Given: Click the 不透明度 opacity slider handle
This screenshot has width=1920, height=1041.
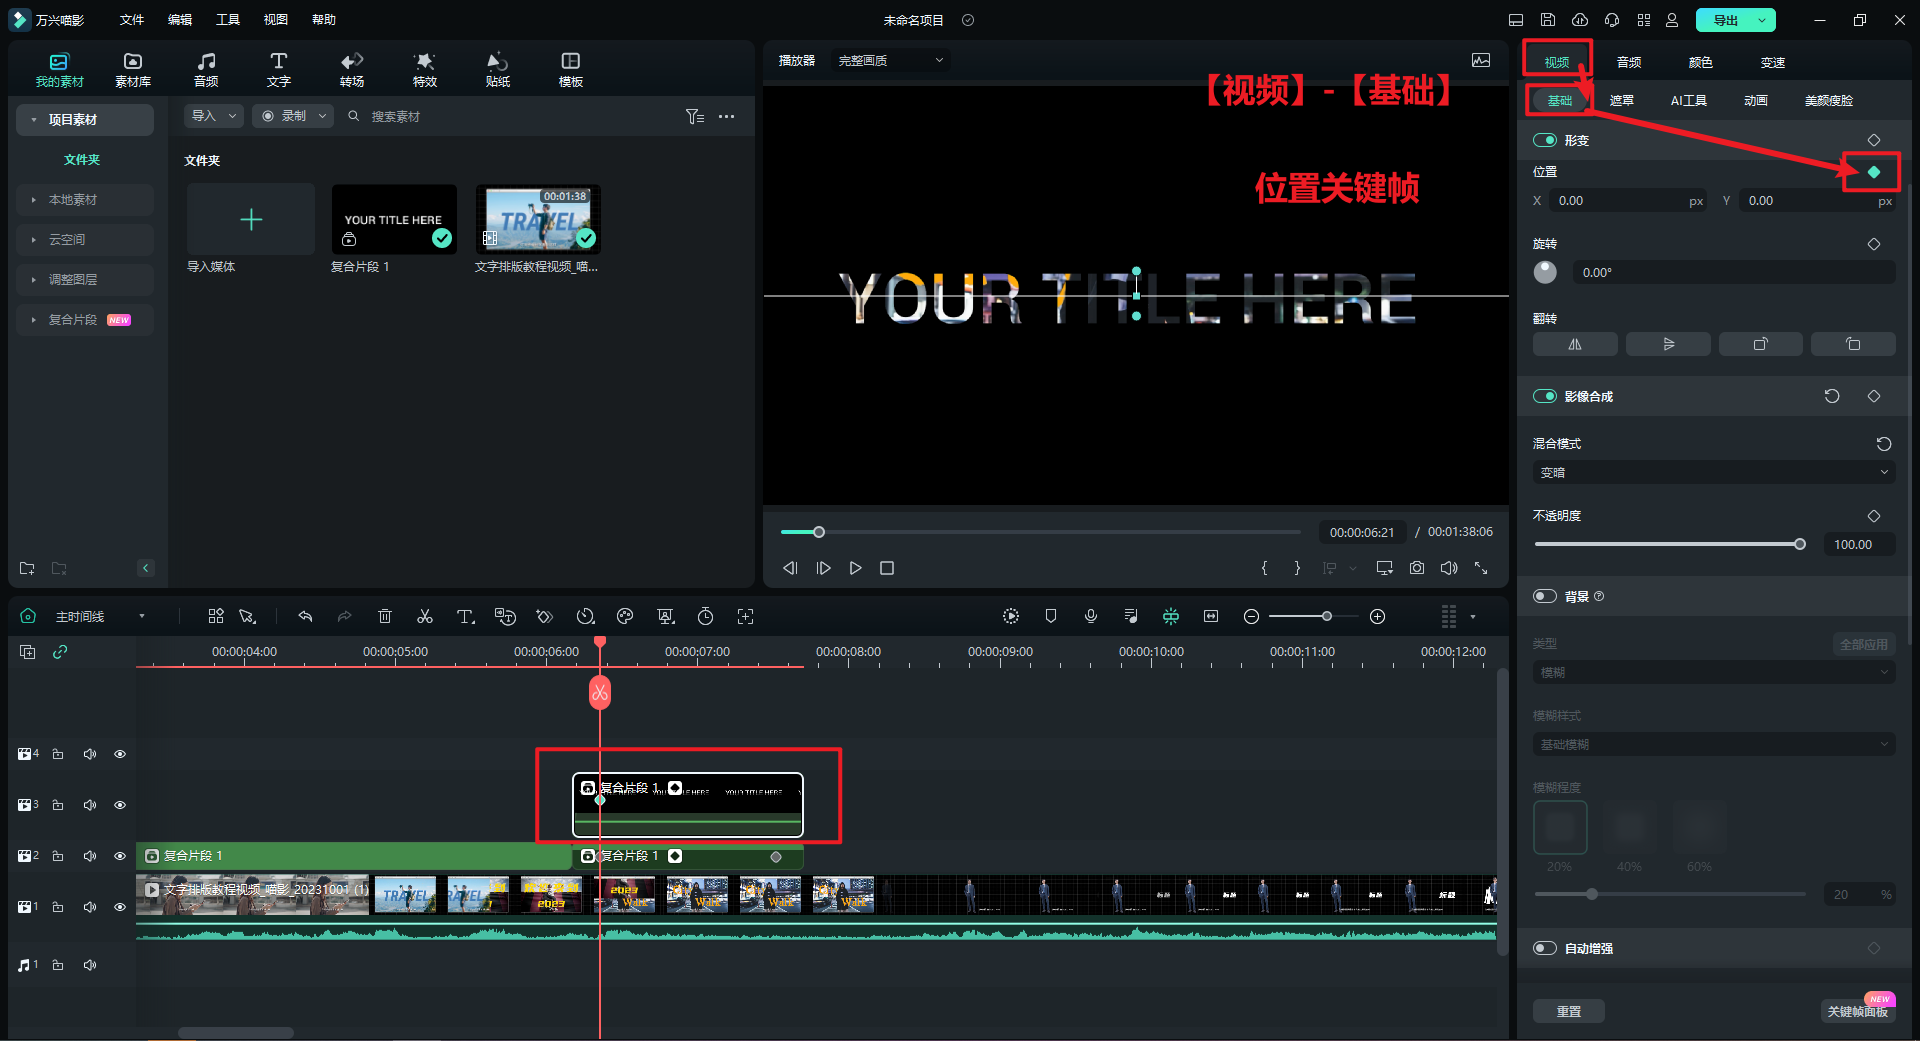Looking at the screenshot, I should [1800, 545].
